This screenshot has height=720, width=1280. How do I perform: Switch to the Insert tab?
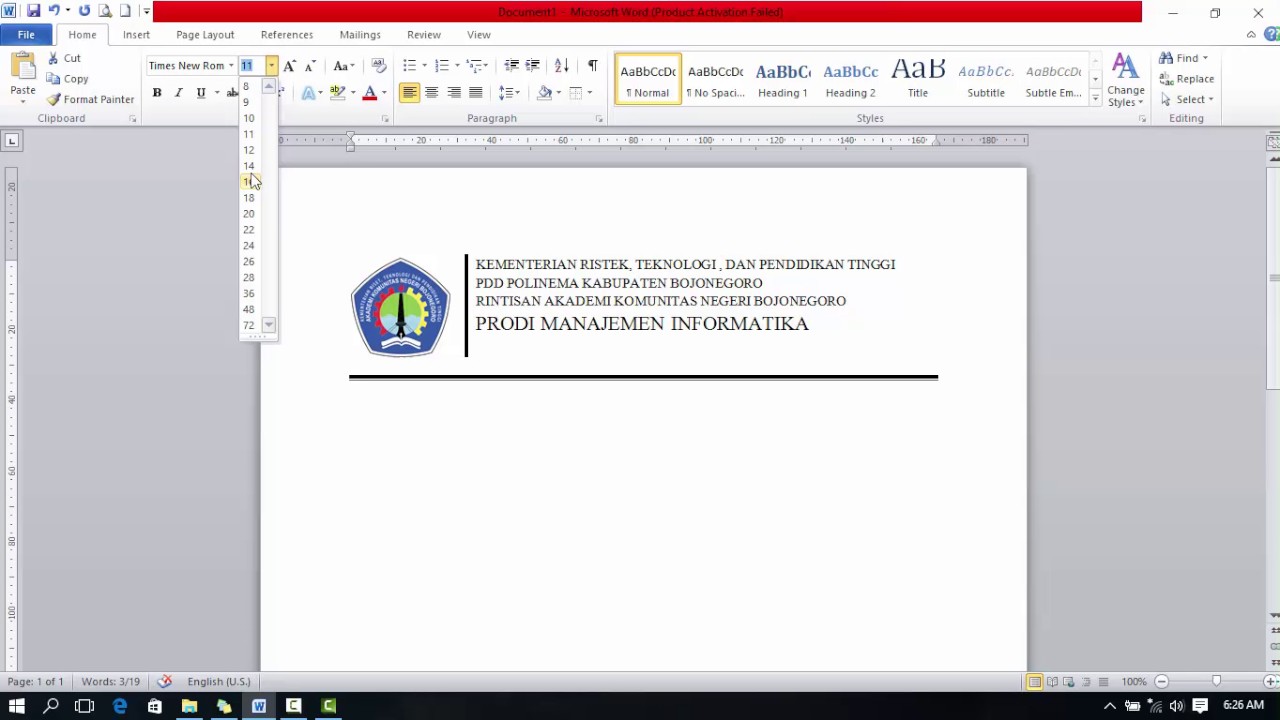click(x=137, y=35)
